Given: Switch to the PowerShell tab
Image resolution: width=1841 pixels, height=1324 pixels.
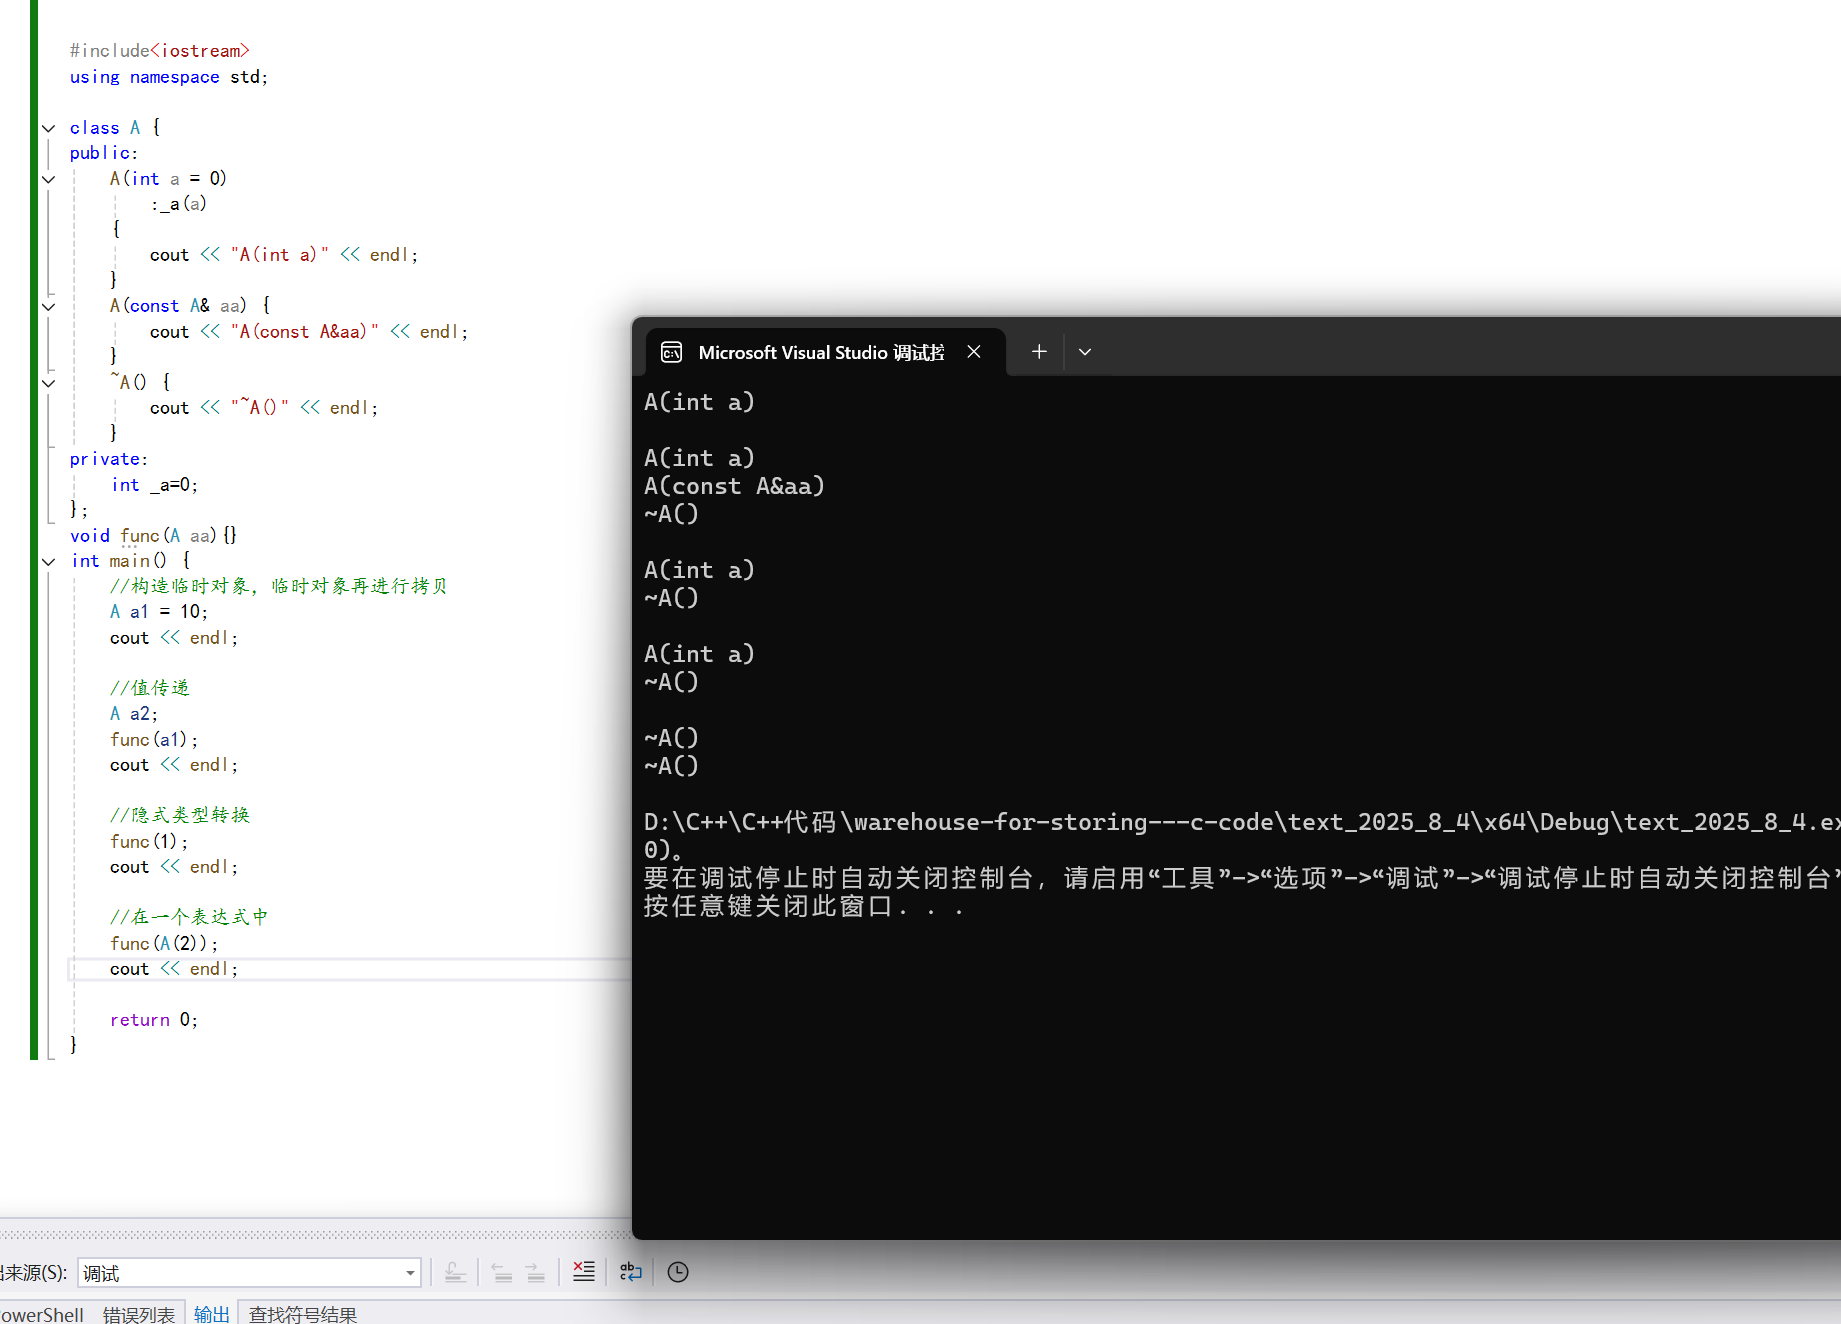Looking at the screenshot, I should [42, 1314].
